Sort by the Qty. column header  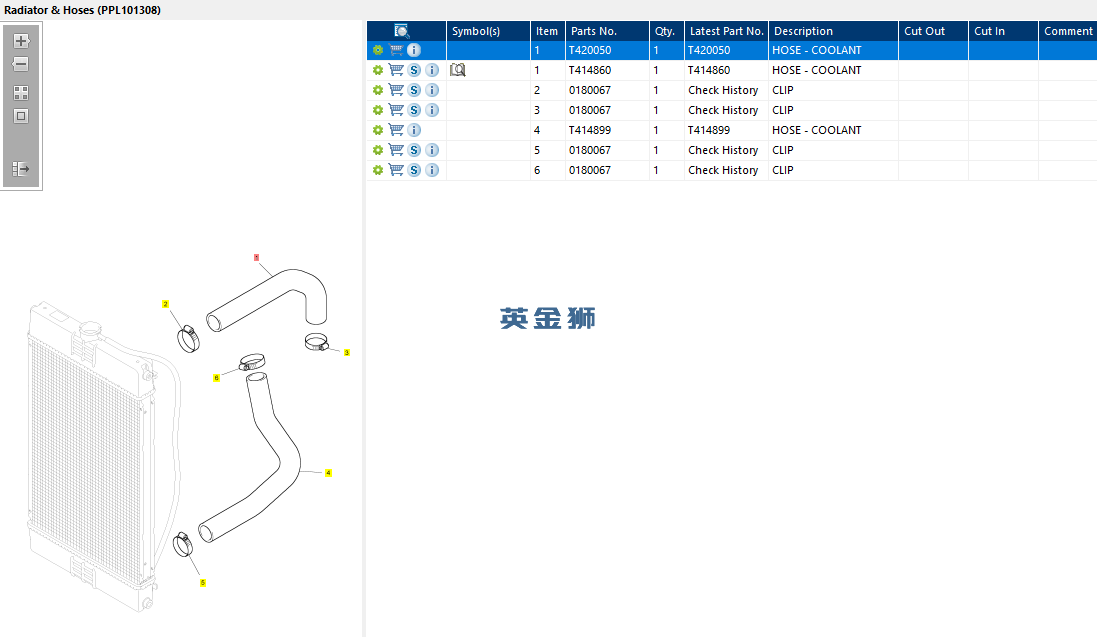(667, 31)
